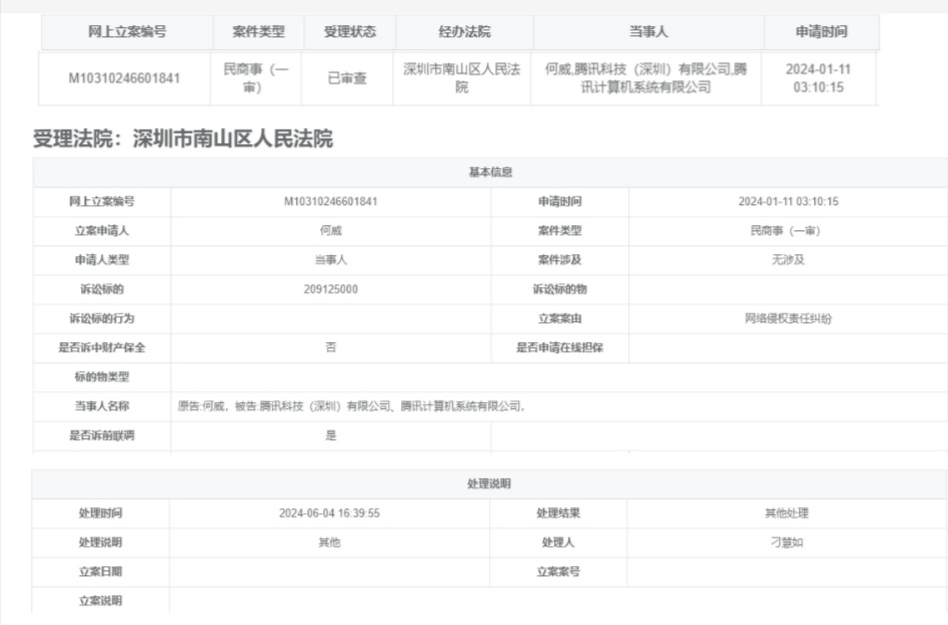This screenshot has height=625, width=948.
Task: Click the 经办法院 column header
Action: pyautogui.click(x=464, y=31)
